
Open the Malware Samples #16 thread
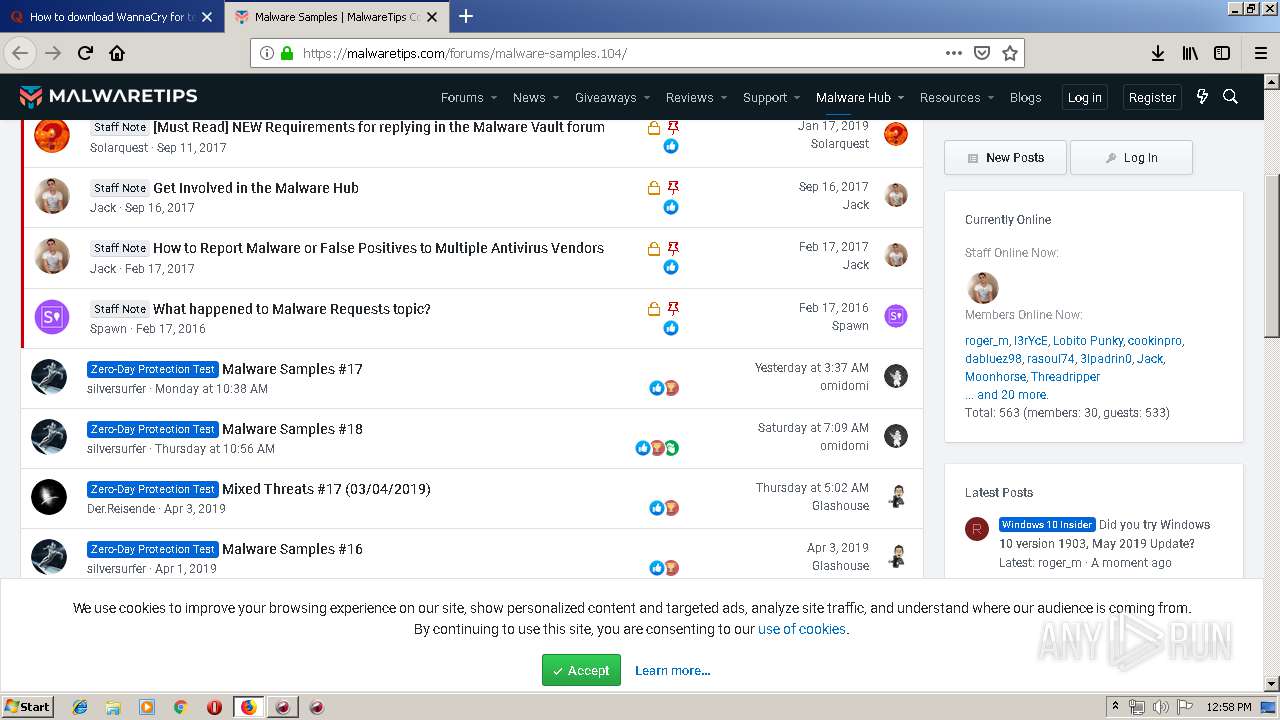tap(292, 549)
